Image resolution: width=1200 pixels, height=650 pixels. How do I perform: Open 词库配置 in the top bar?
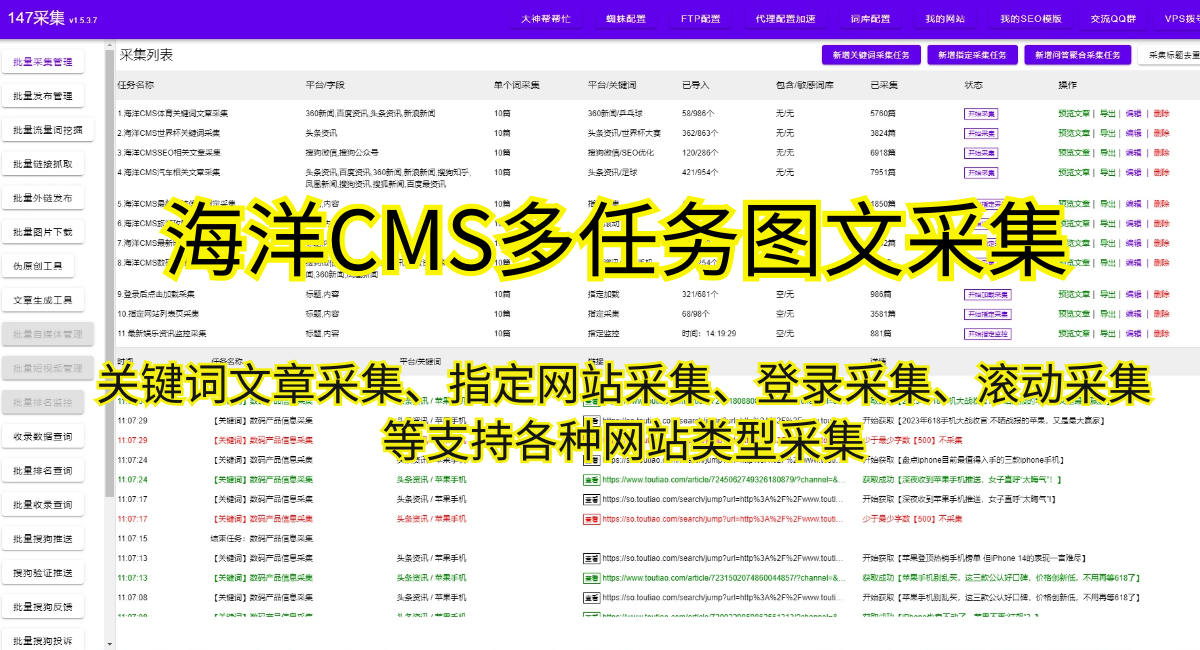tap(870, 18)
